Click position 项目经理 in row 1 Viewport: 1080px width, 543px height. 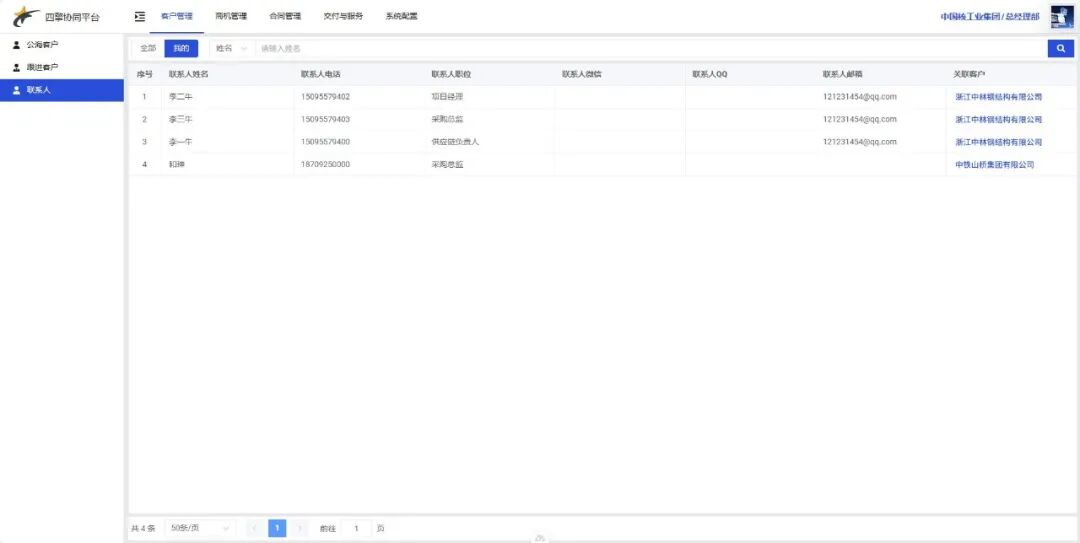point(448,97)
